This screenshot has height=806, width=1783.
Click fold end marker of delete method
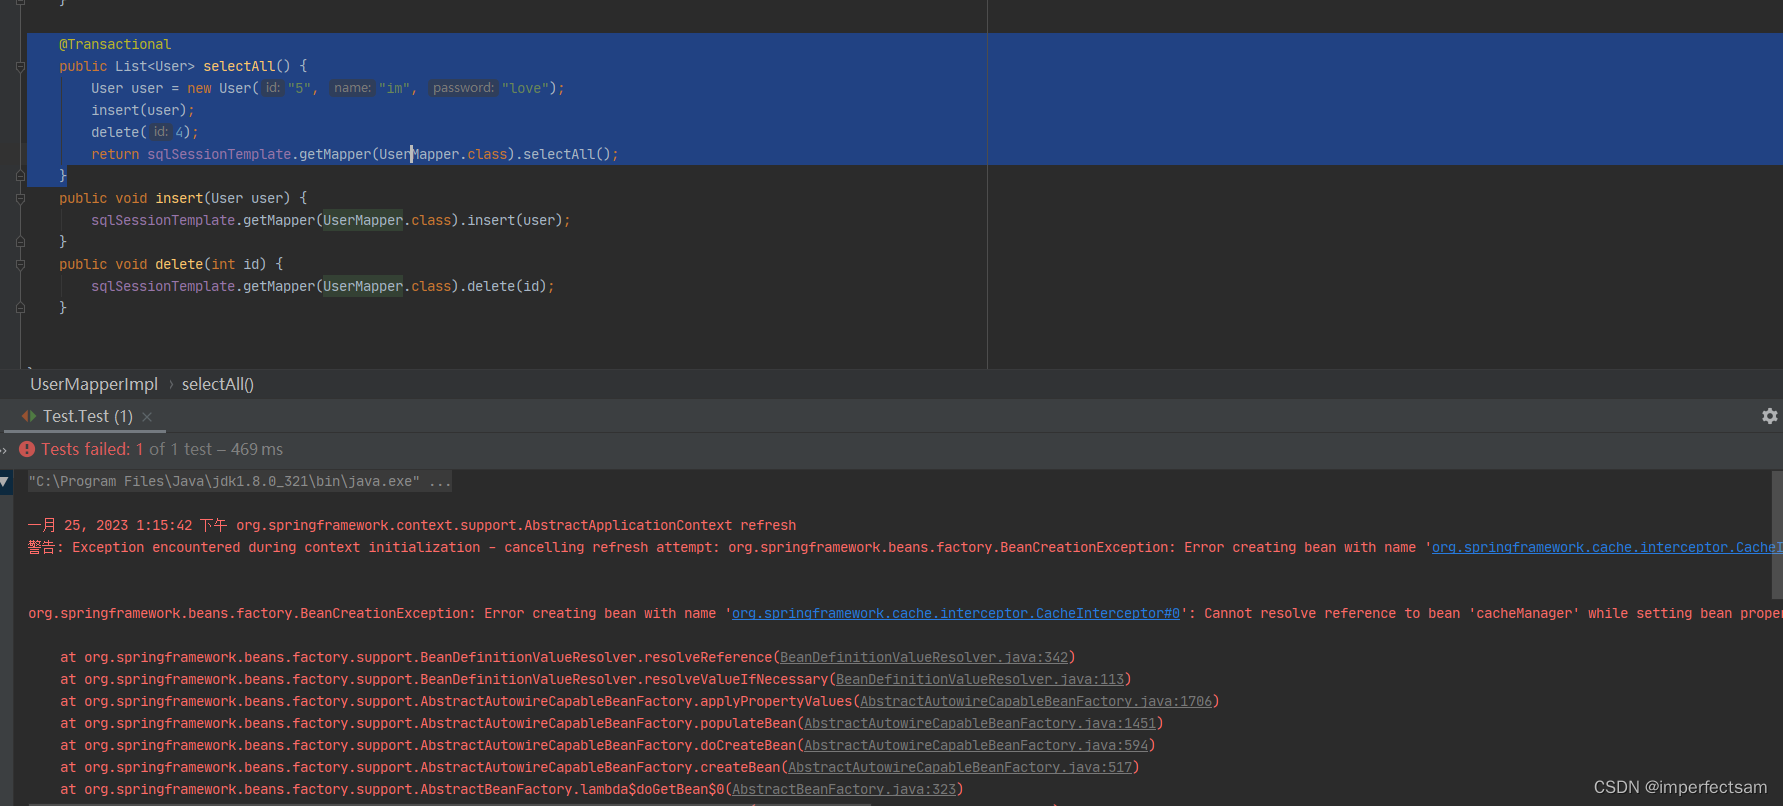(20, 308)
